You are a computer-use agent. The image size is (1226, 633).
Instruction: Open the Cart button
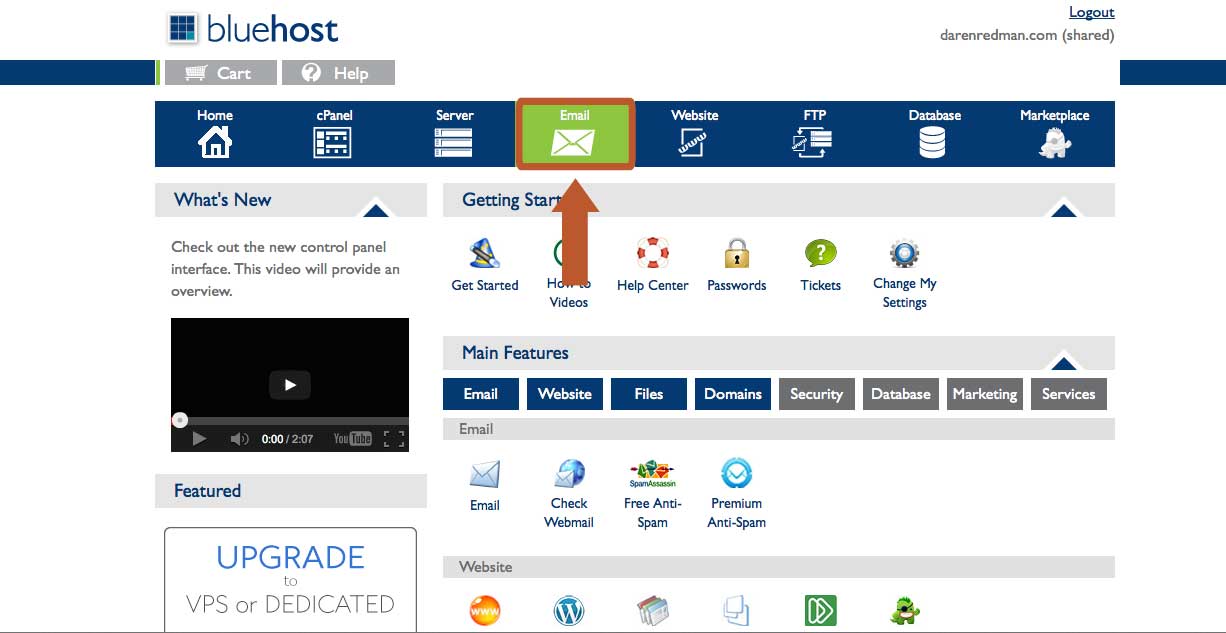(219, 73)
